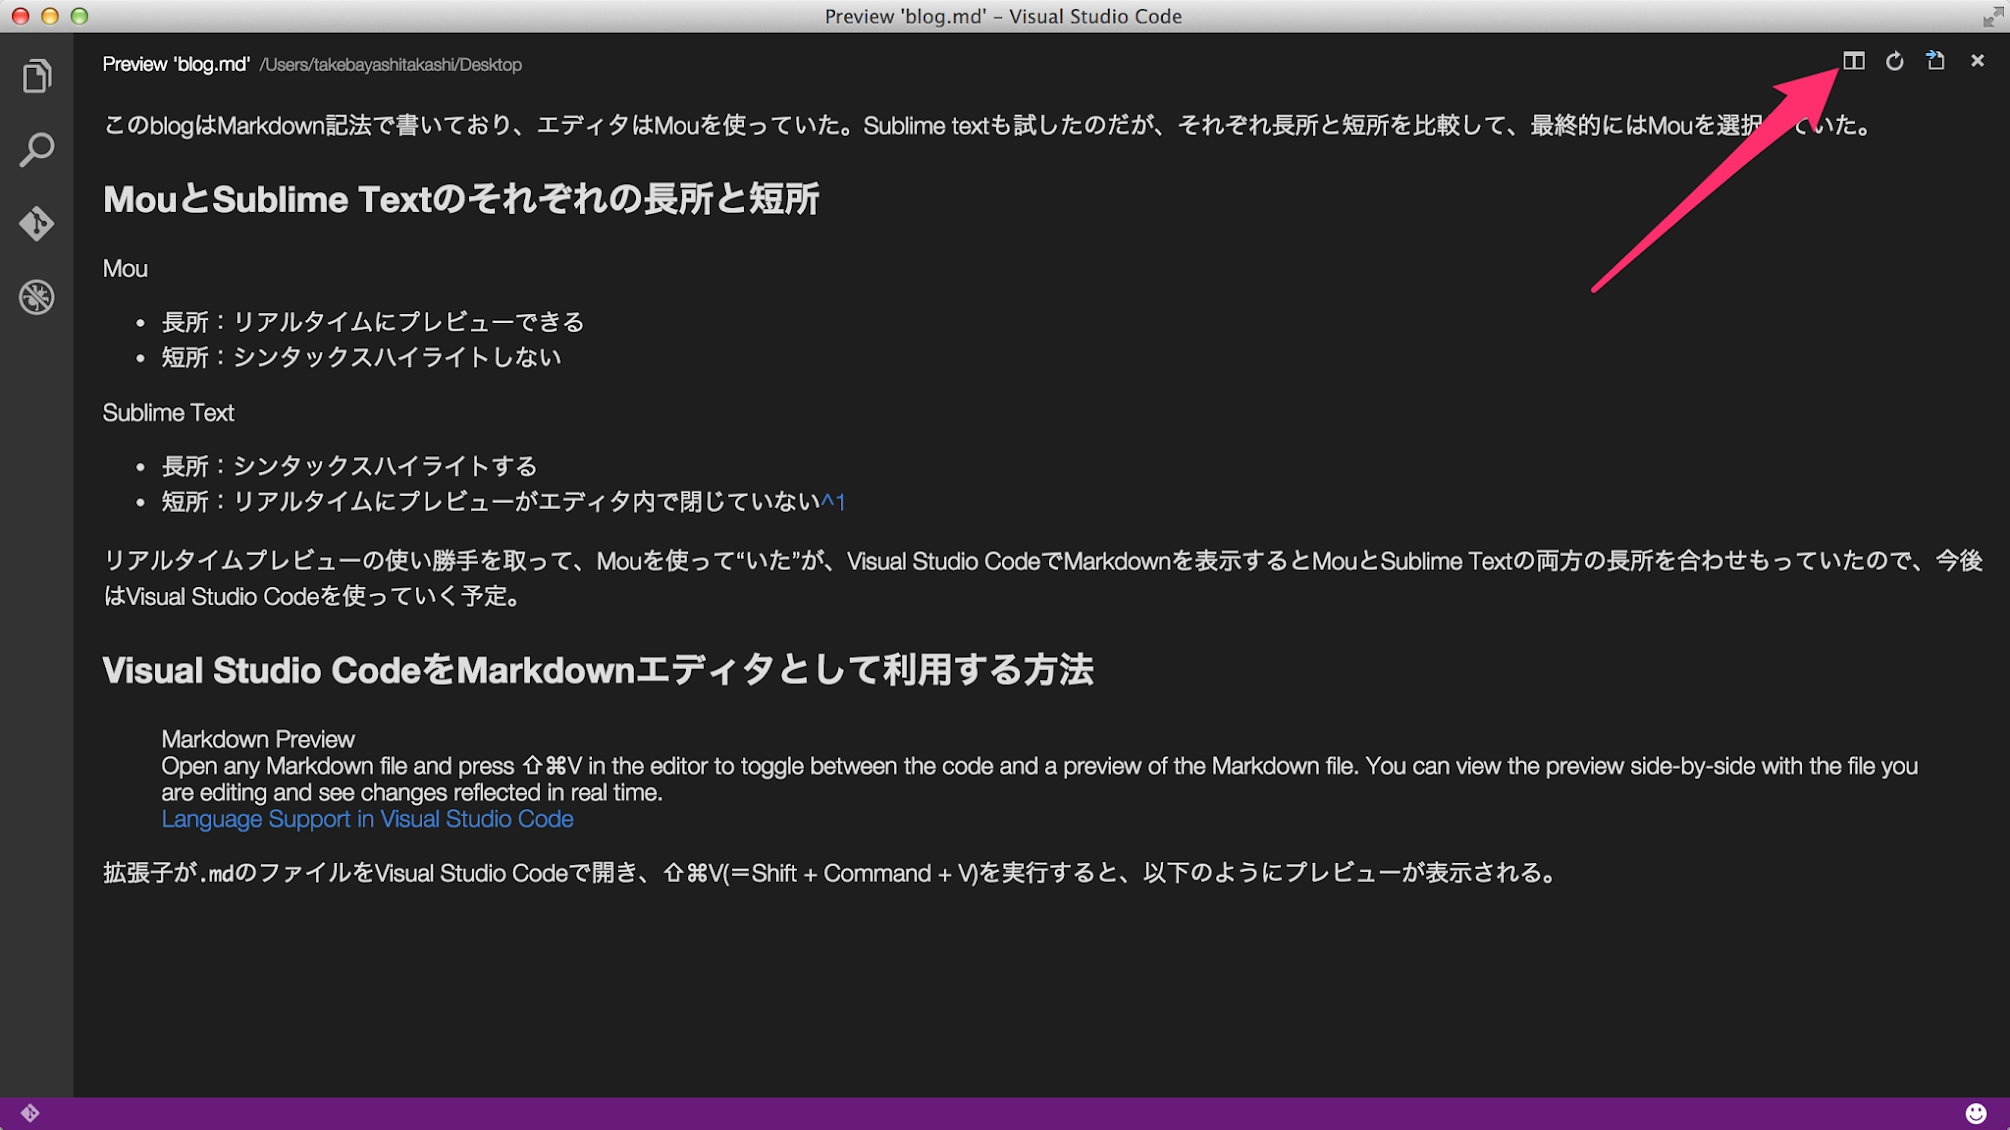Click the Git status icon in status bar
Image resolution: width=2010 pixels, height=1130 pixels.
30,1113
